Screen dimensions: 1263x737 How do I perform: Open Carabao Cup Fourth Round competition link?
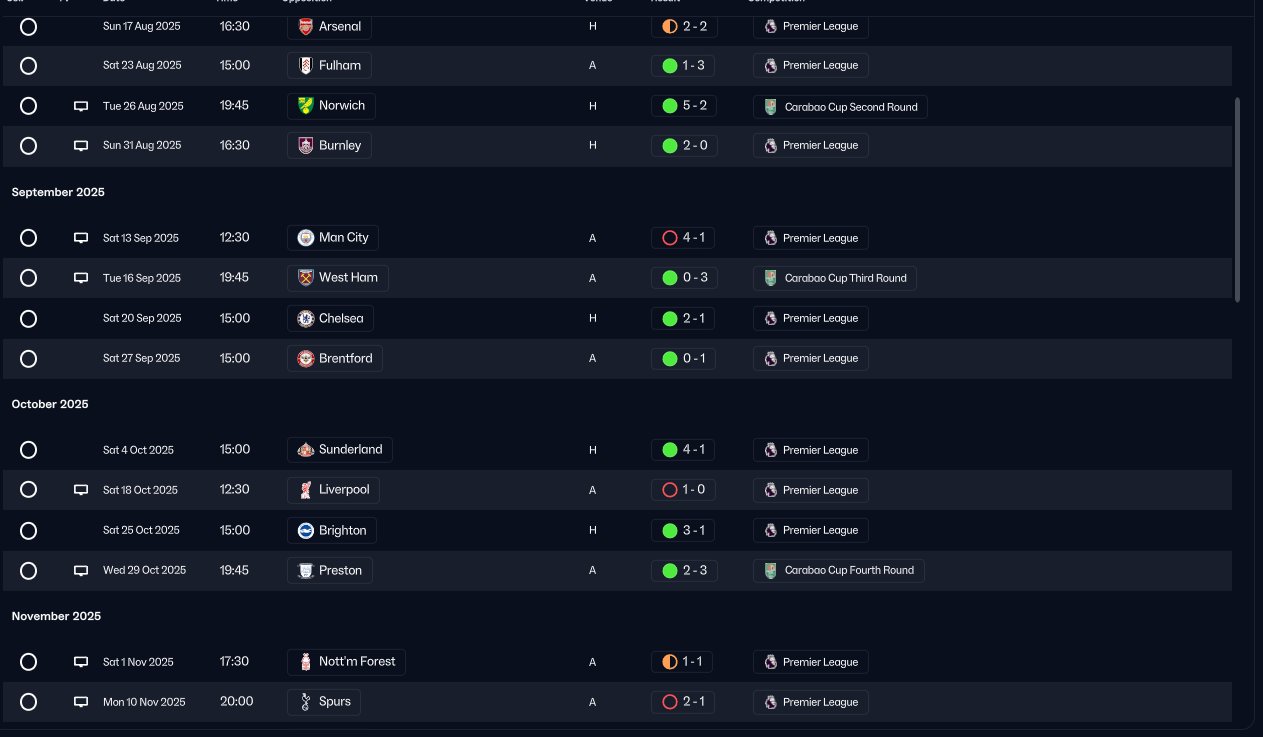point(839,570)
